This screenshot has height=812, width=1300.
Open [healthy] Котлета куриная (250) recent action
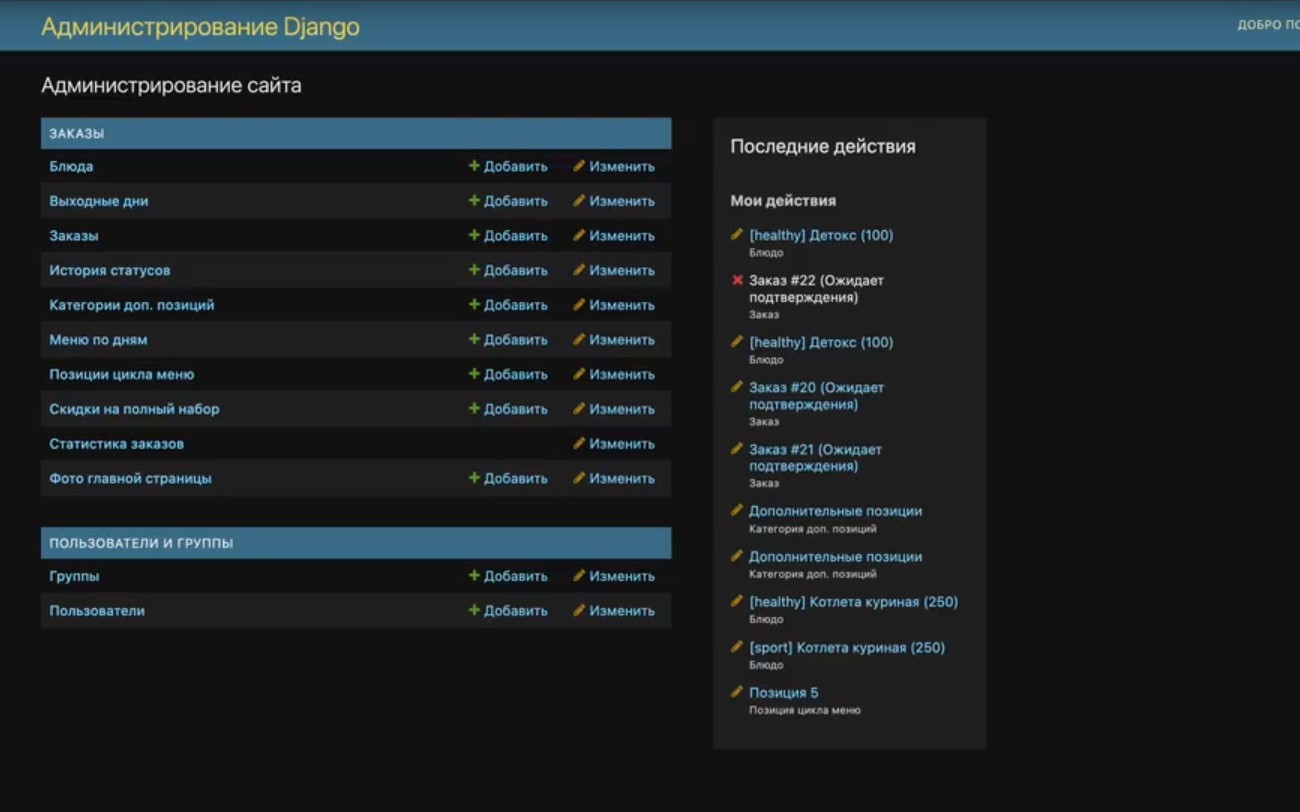(853, 602)
